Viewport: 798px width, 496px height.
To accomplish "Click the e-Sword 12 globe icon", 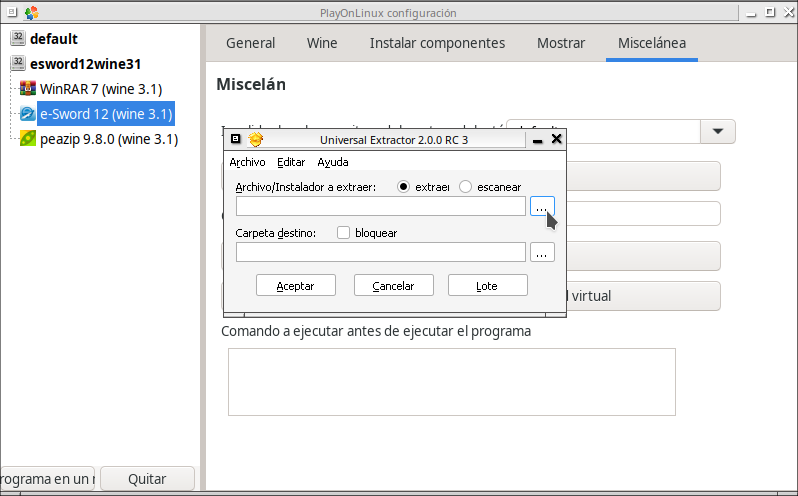I will click(27, 113).
